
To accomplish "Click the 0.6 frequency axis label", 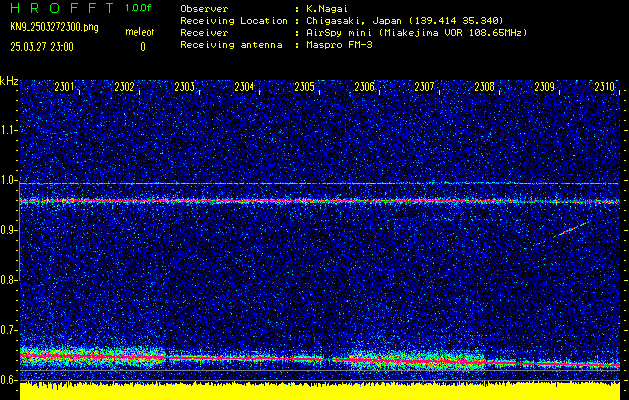I will coord(7,380).
